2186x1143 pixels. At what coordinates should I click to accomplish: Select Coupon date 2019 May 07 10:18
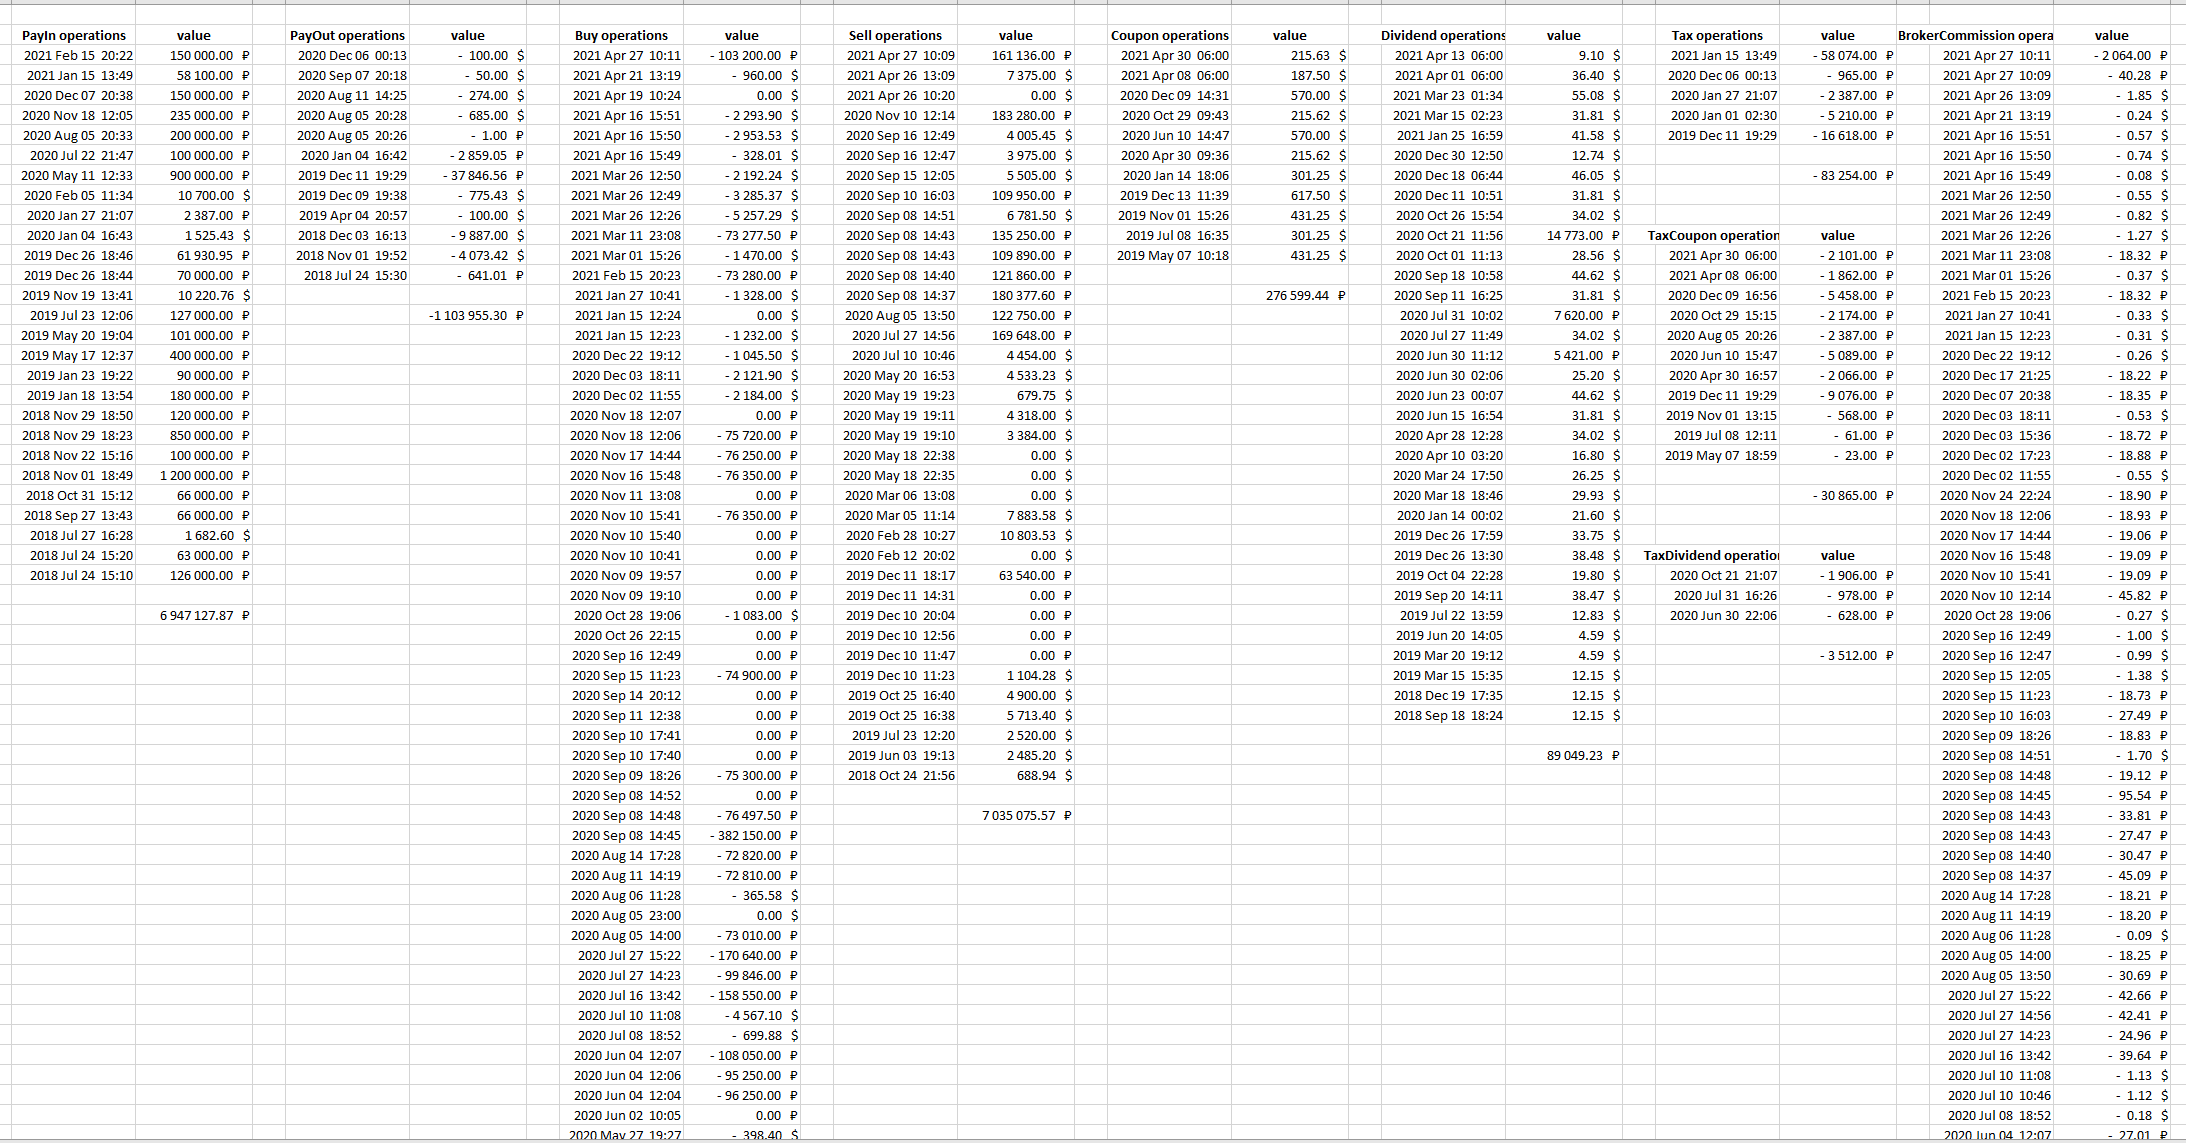1169,255
